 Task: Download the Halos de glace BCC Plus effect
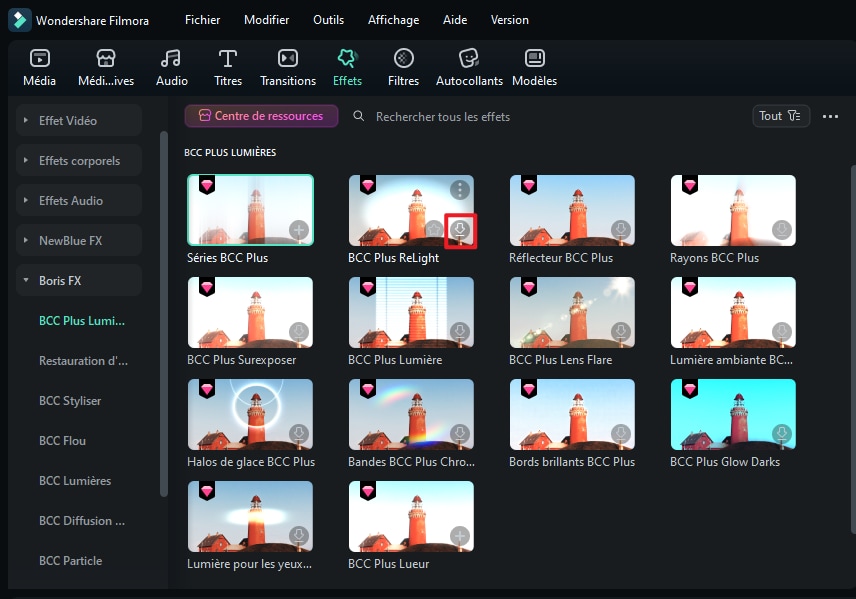coord(299,434)
